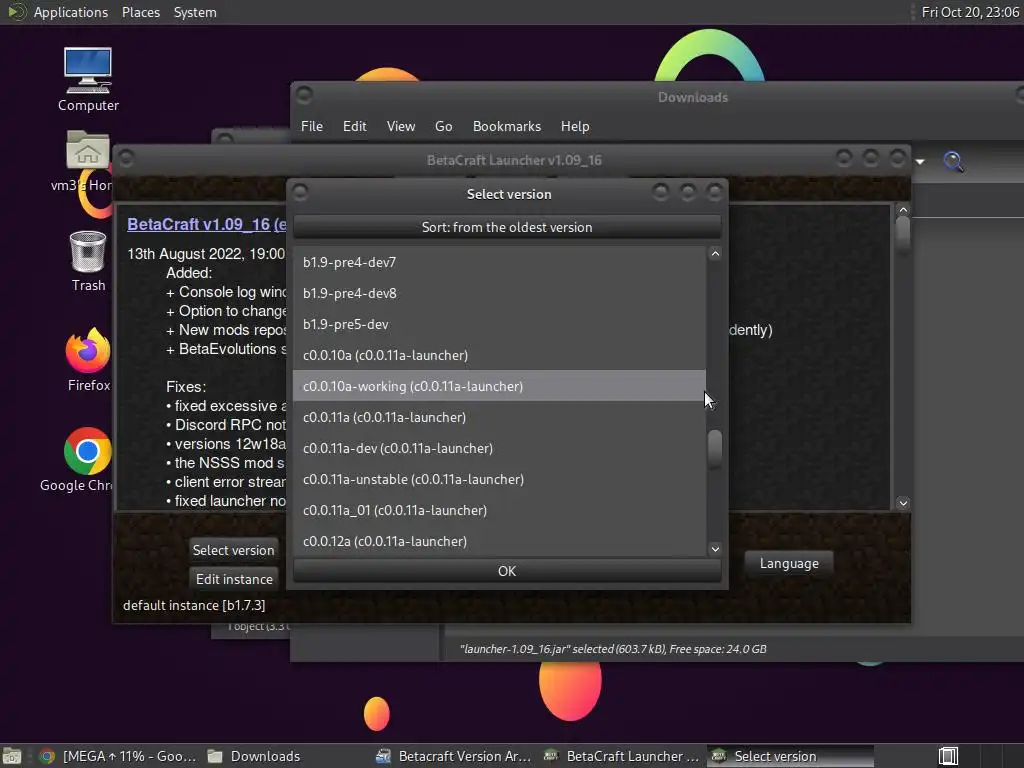Open the File menu in Downloads window
The image size is (1024, 768).
tap(312, 126)
